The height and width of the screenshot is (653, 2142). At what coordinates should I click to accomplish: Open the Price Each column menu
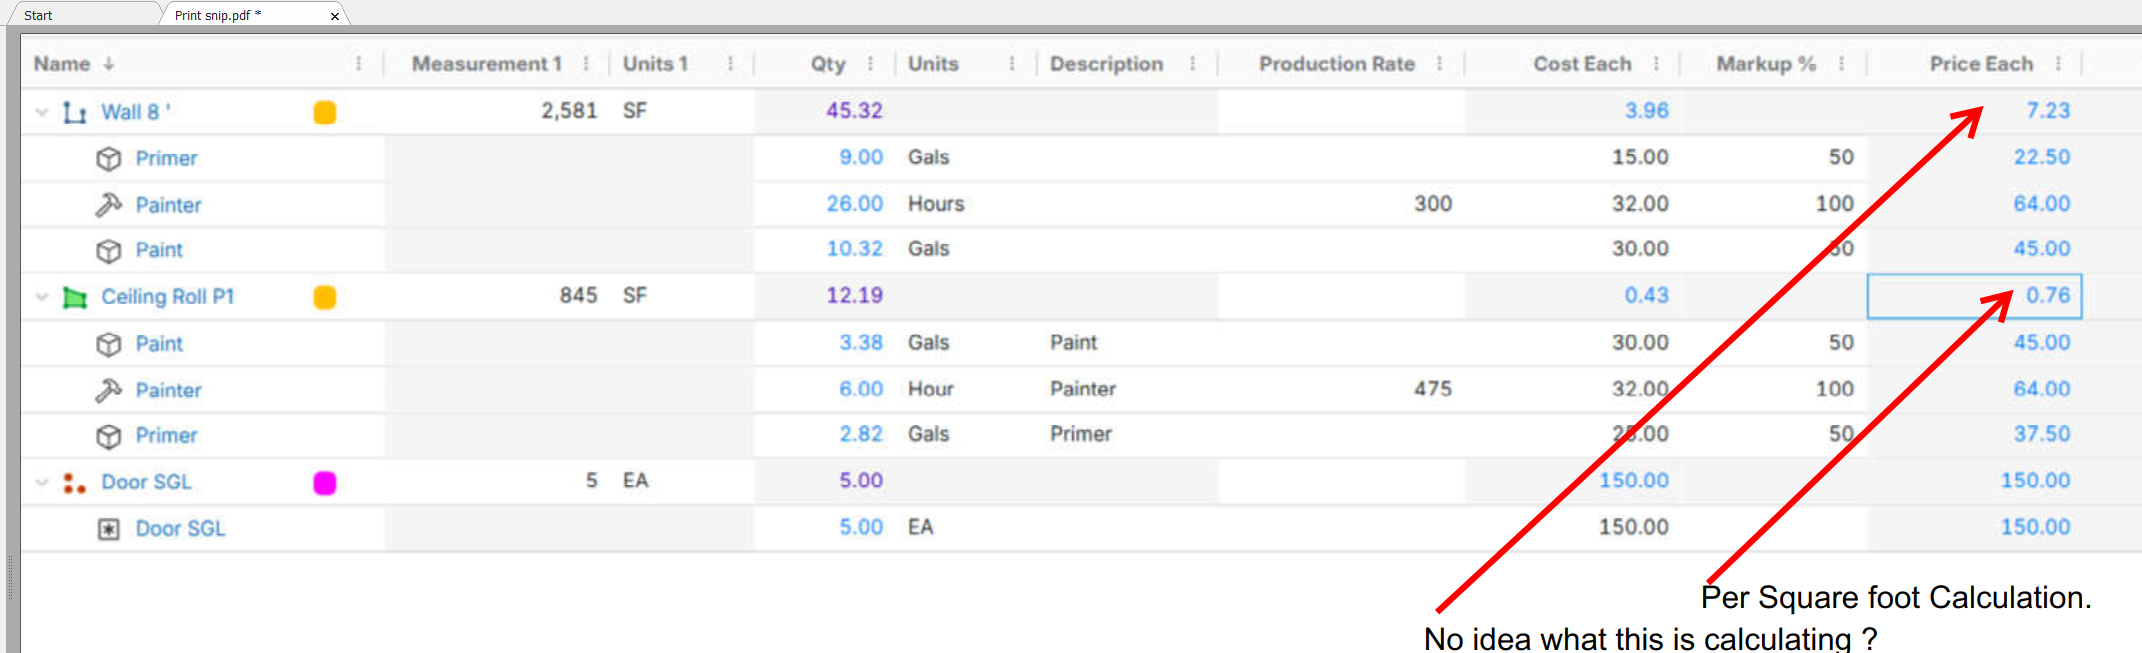tap(2058, 64)
